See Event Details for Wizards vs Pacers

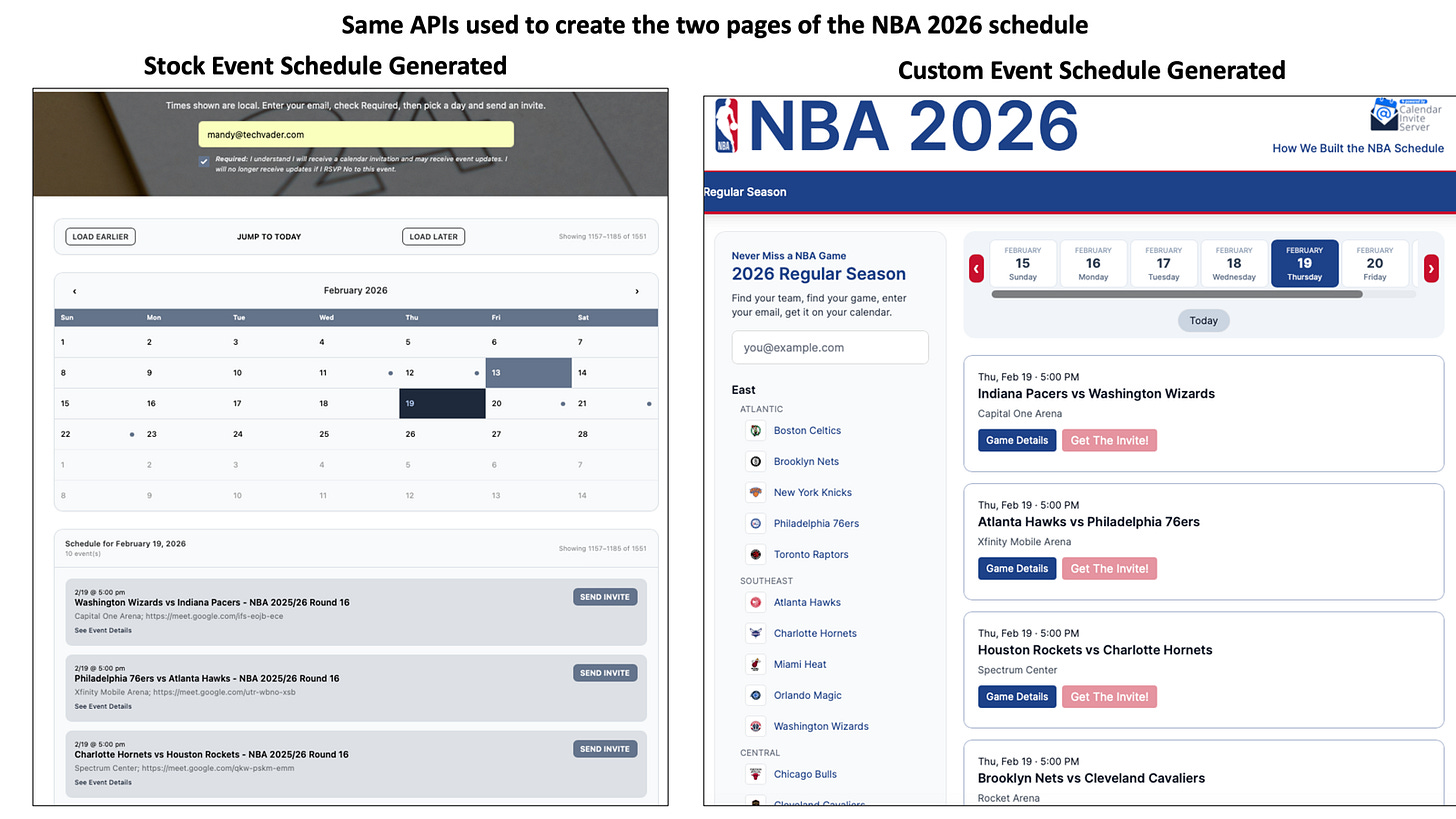click(x=103, y=631)
